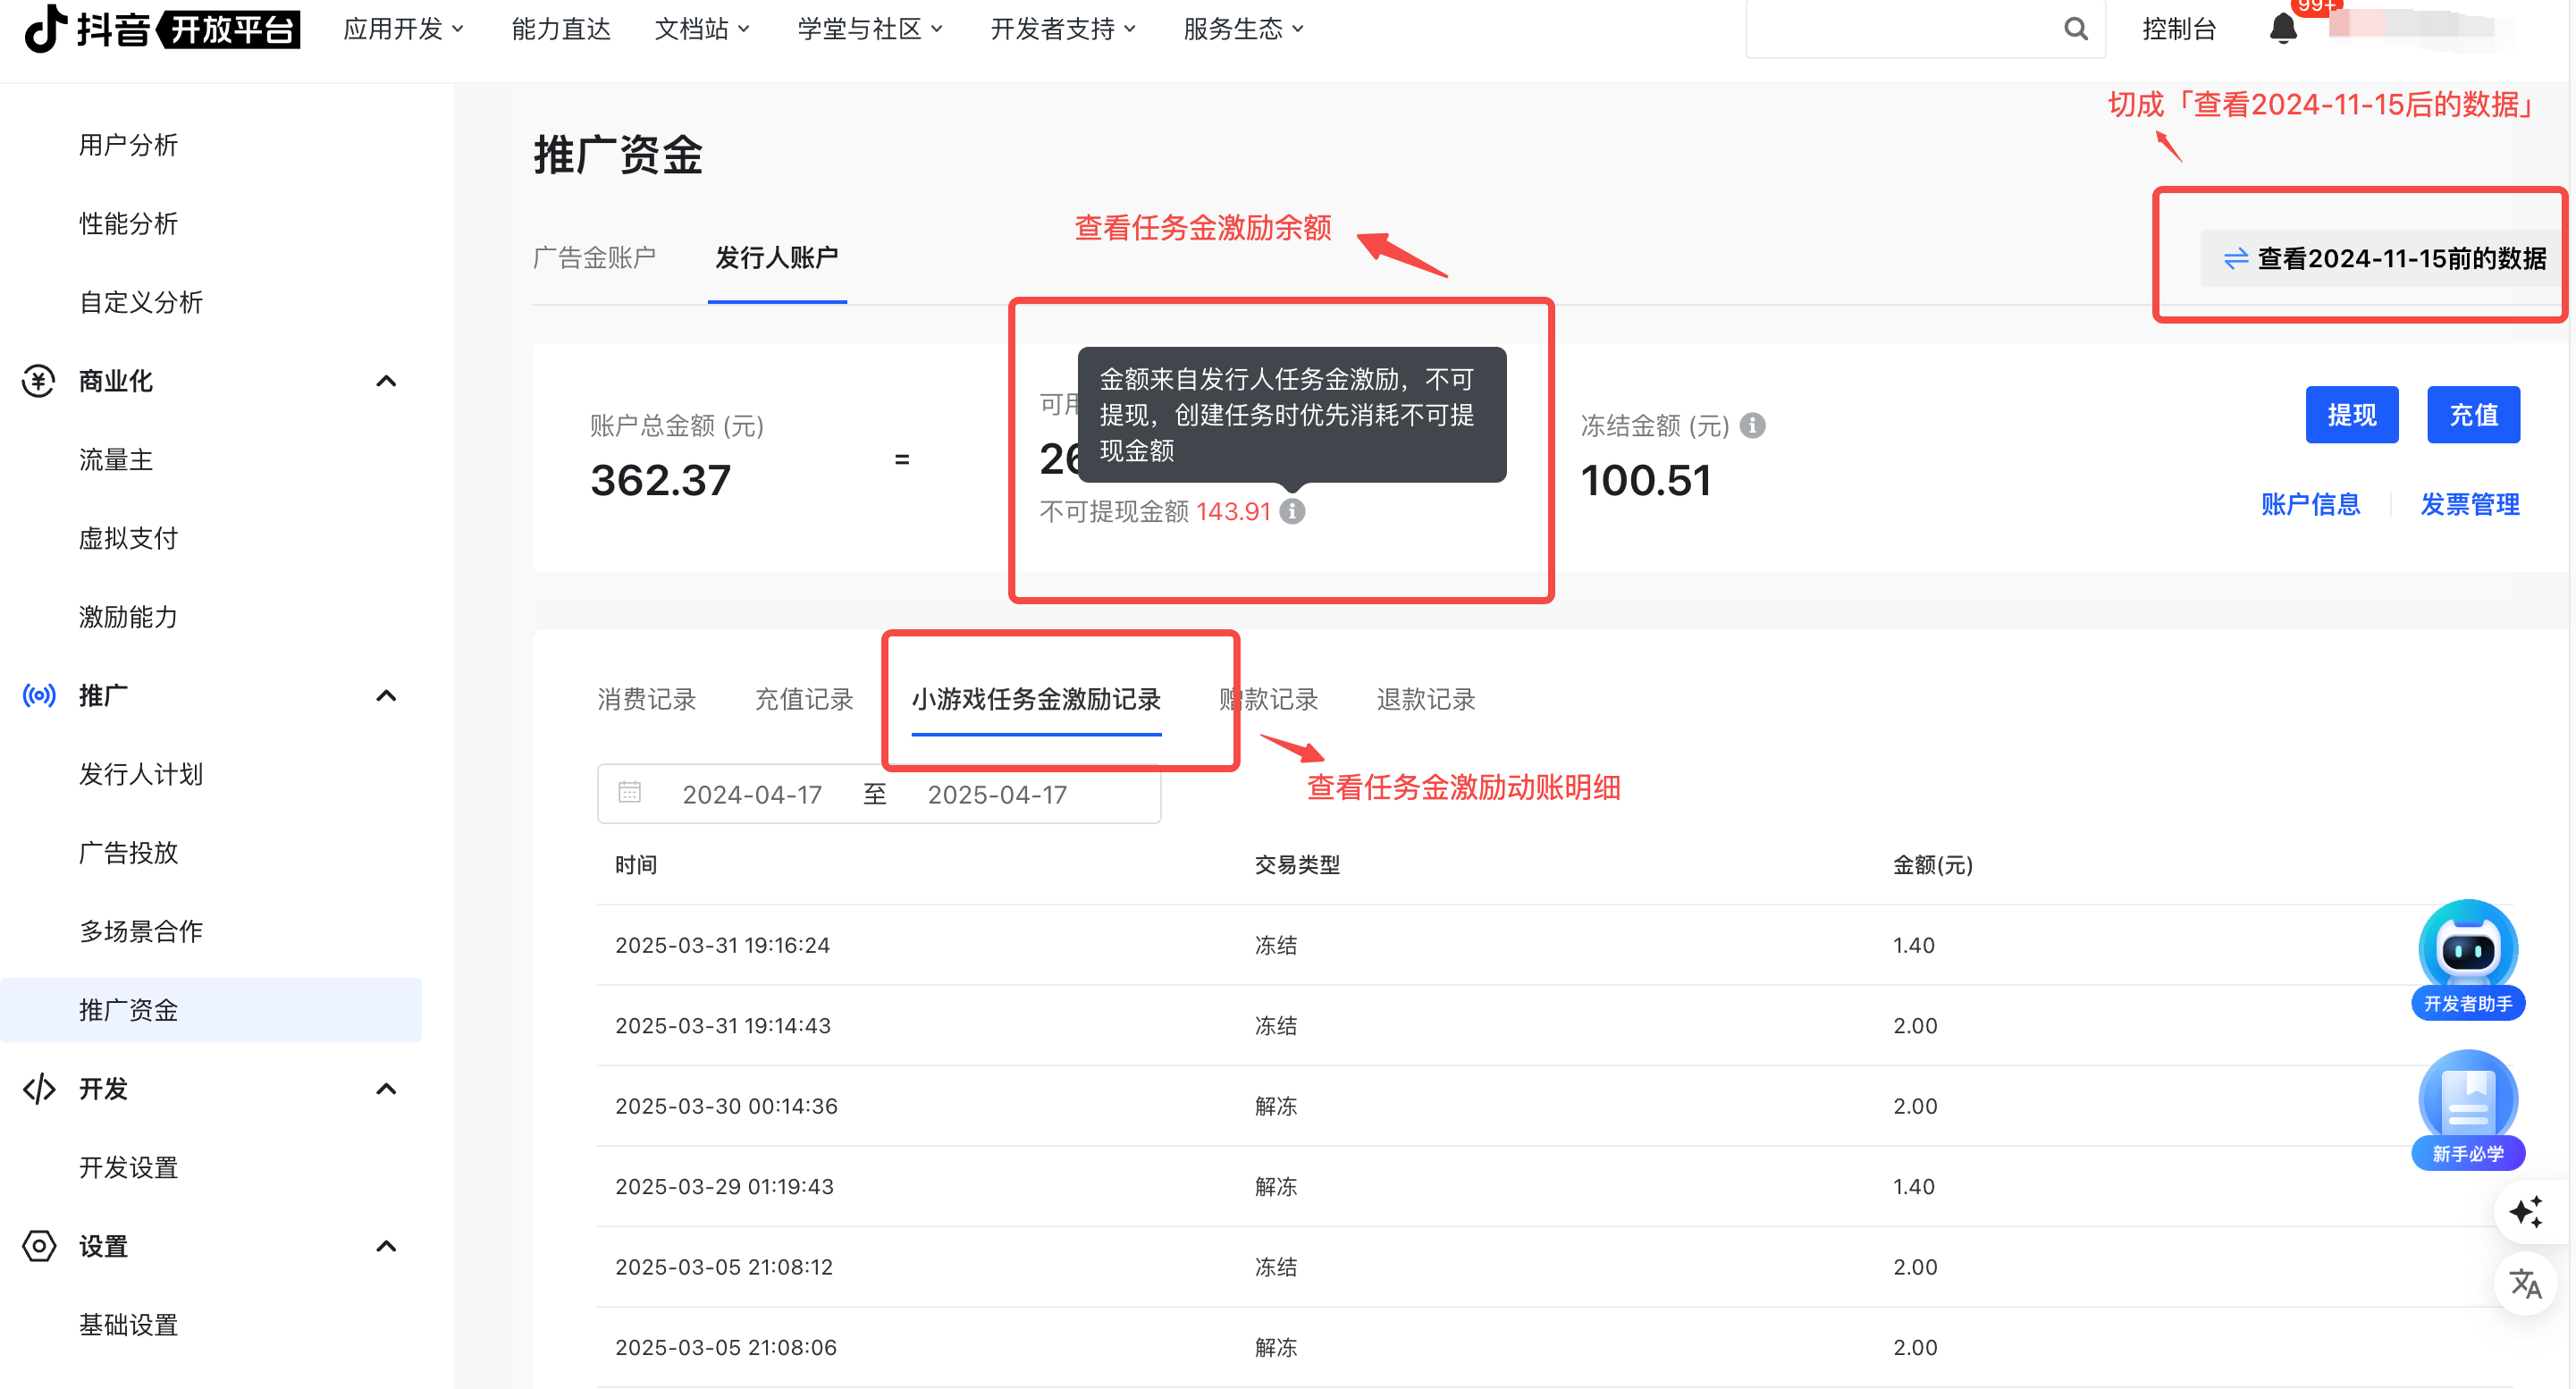Switch to the 广告金账户 tab
This screenshot has width=2576, height=1389.
click(594, 258)
